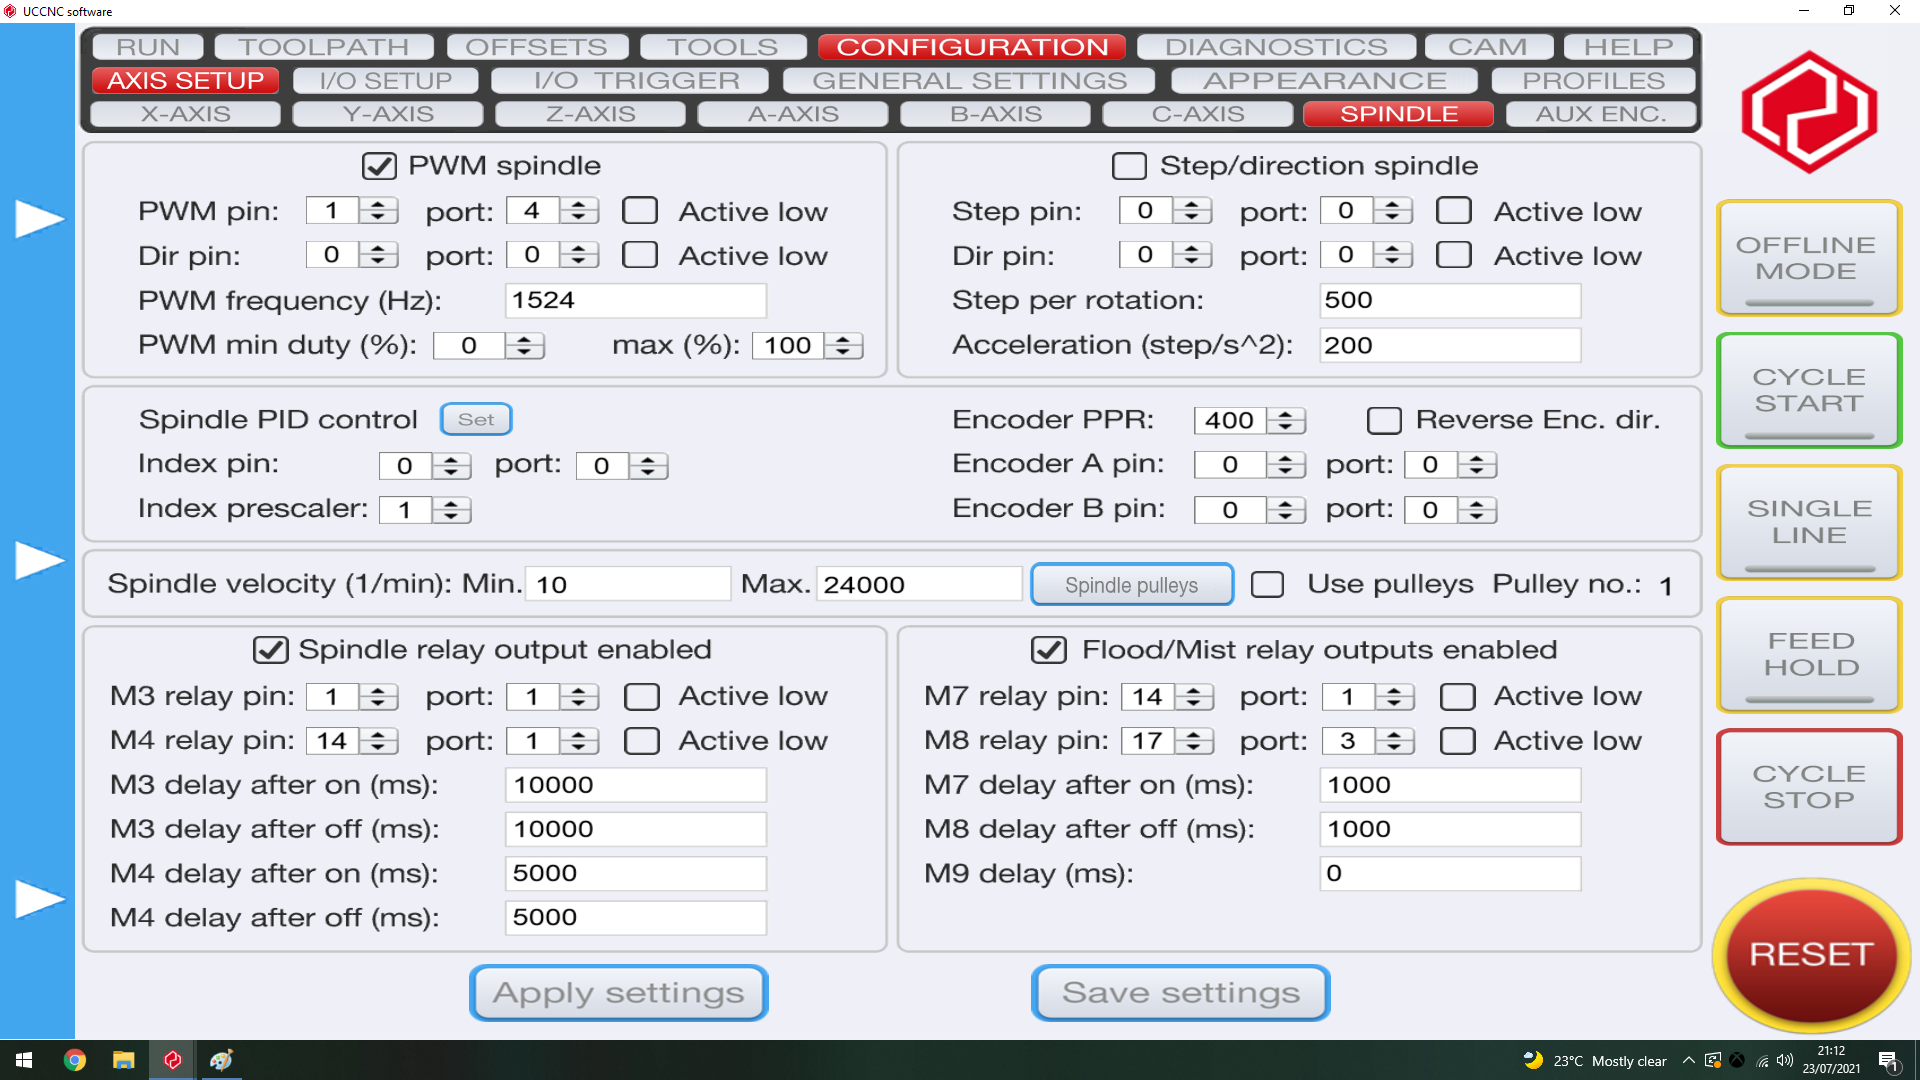Click the PWM pin spinner arrows
This screenshot has height=1080, width=1920.
378,211
